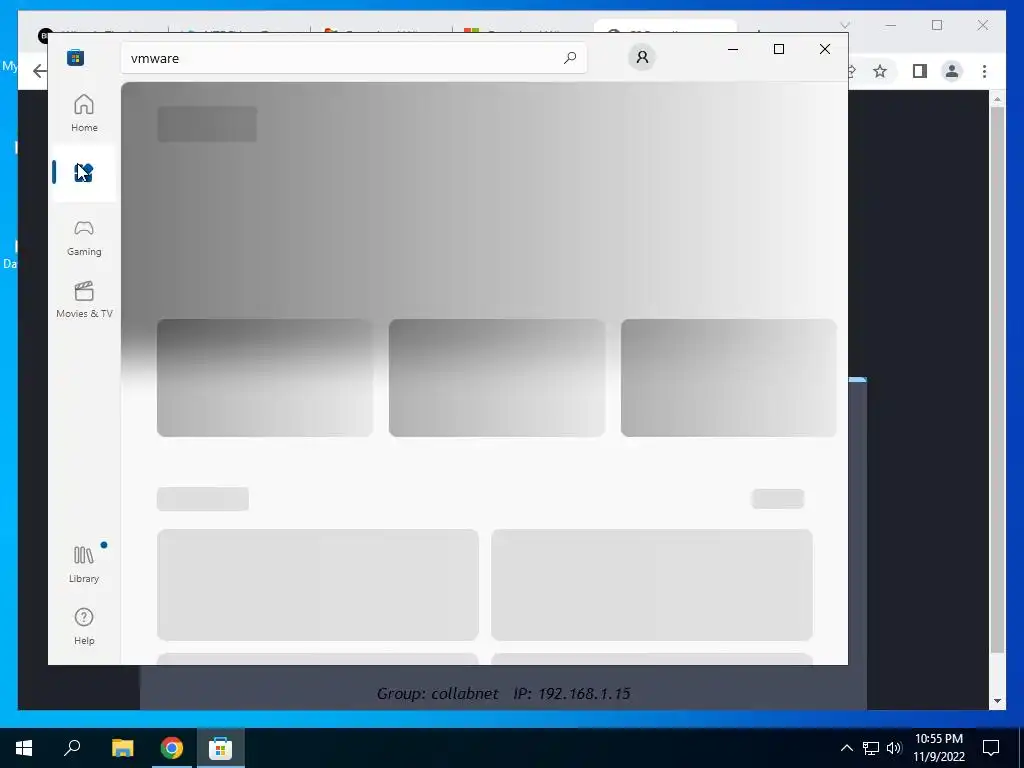This screenshot has width=1024, height=768.
Task: Open the Store user profile button
Action: (x=642, y=57)
